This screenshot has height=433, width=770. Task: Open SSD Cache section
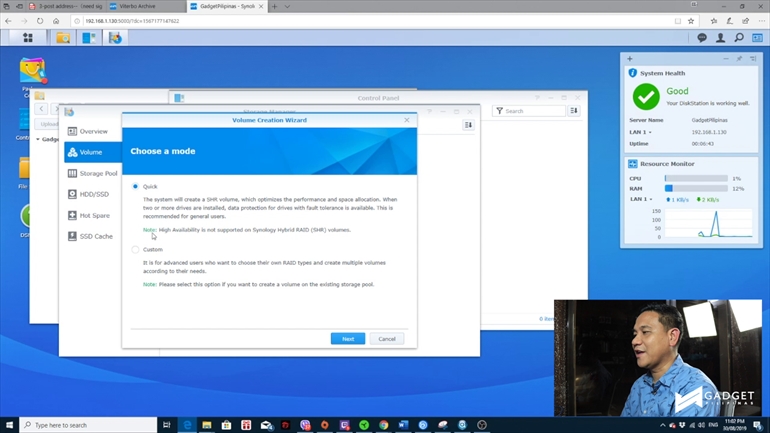[93, 237]
